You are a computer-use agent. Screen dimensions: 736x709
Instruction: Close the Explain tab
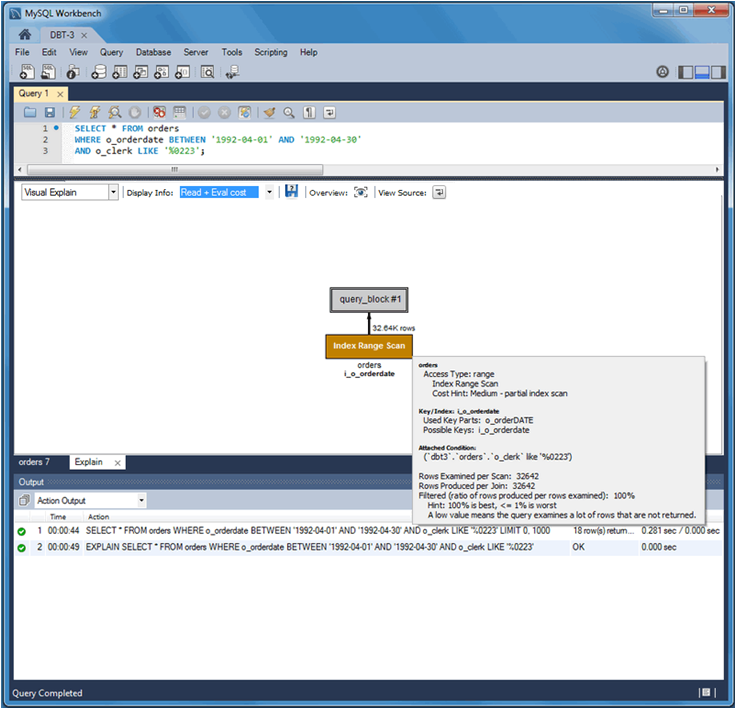(x=117, y=463)
